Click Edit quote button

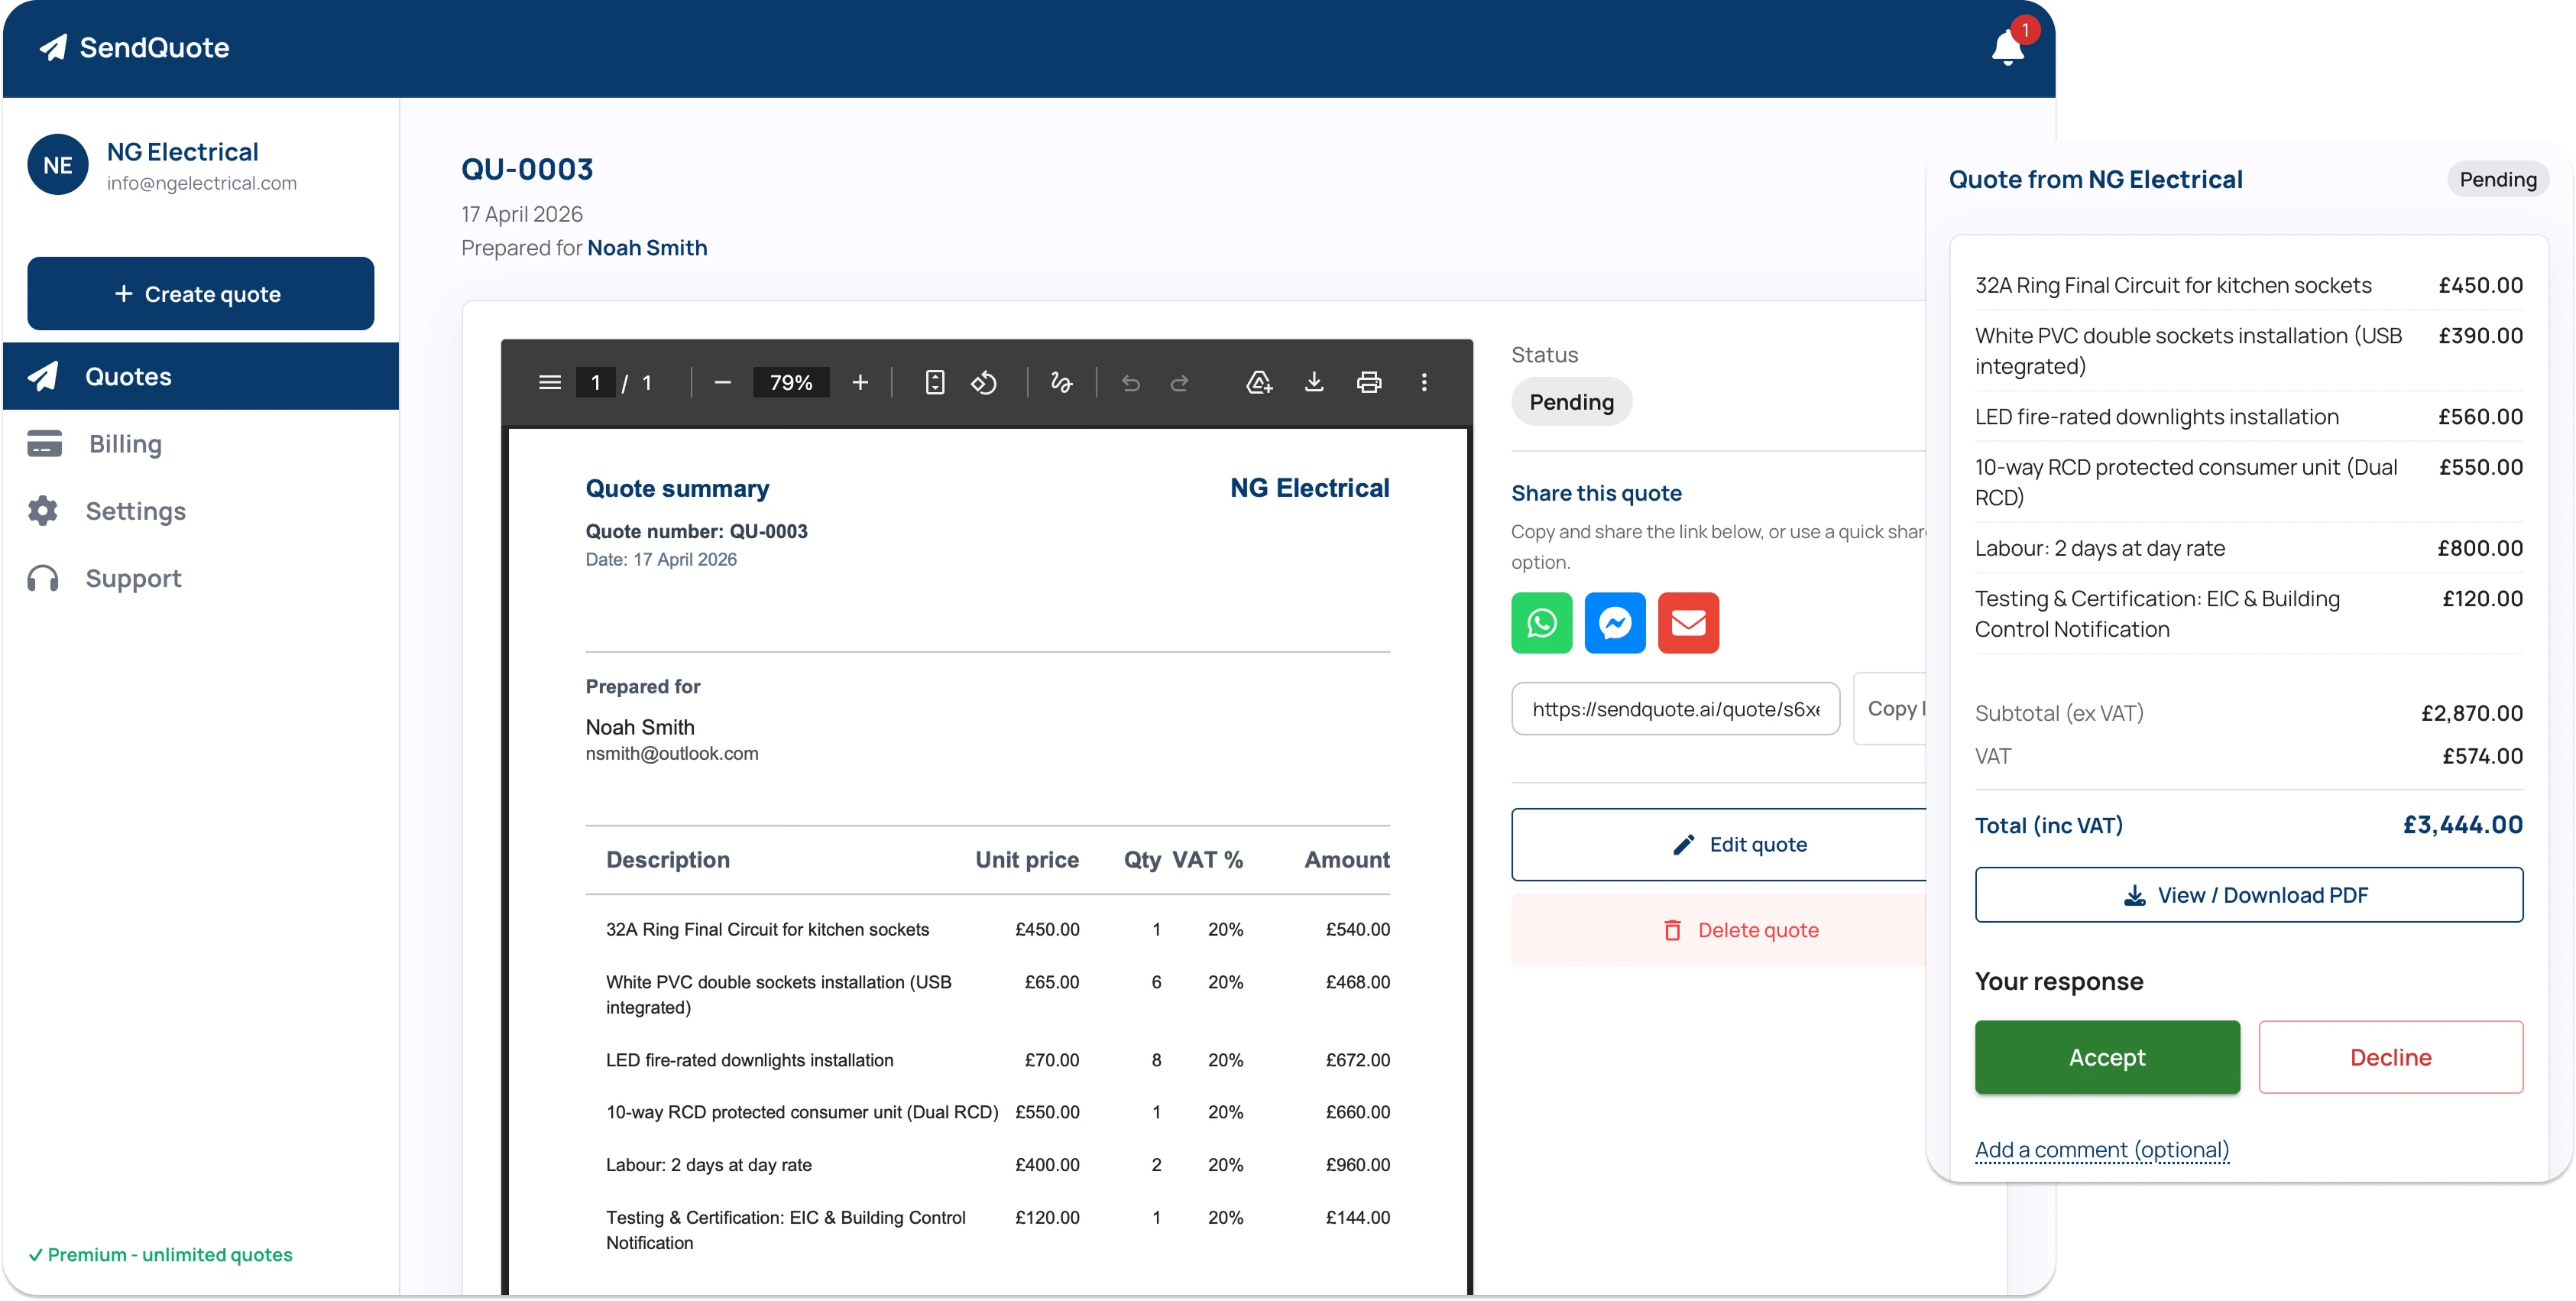point(1719,844)
